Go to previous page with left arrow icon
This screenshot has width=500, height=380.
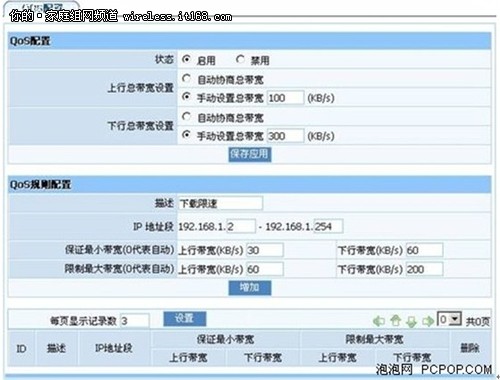[x=379, y=321]
